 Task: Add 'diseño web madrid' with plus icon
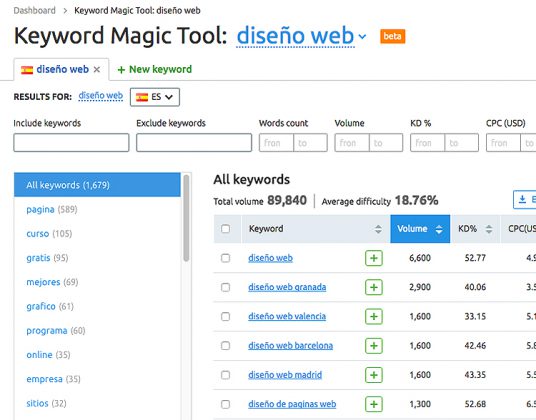pyautogui.click(x=374, y=375)
